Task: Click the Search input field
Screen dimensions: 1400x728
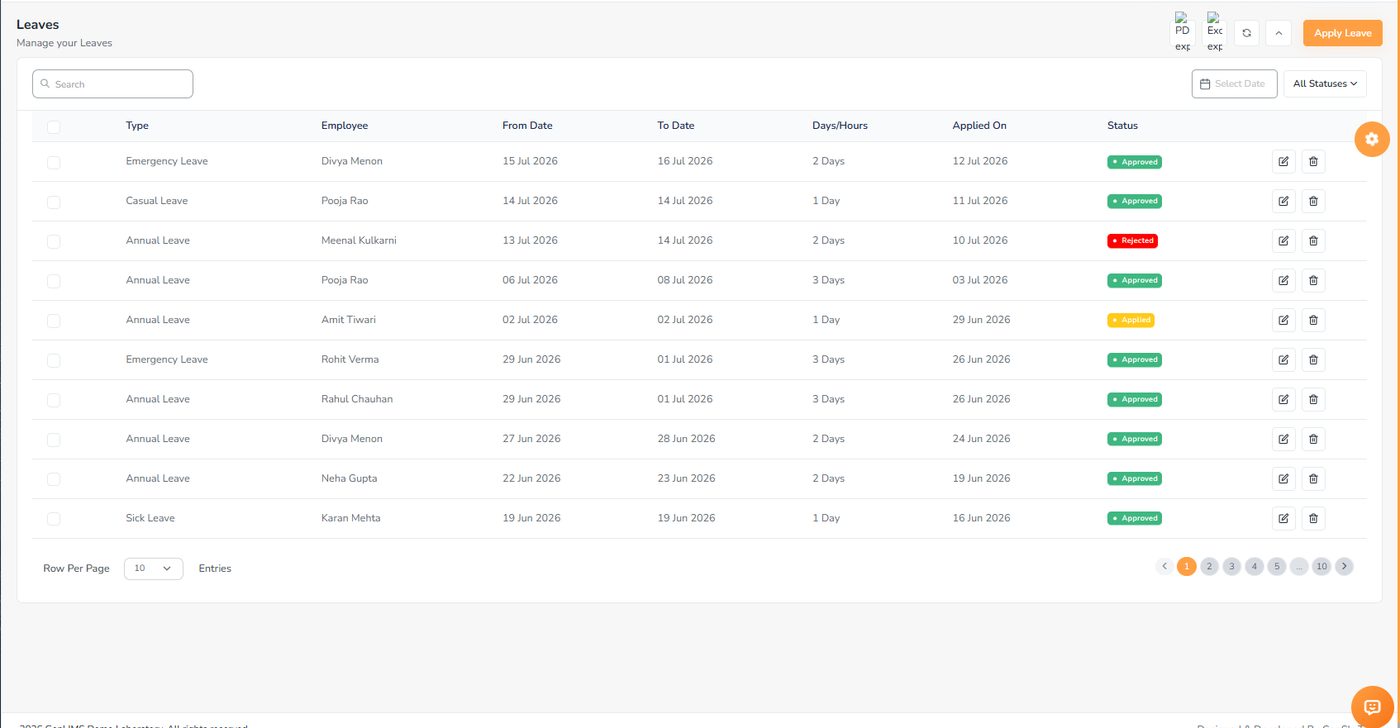Action: coord(113,84)
